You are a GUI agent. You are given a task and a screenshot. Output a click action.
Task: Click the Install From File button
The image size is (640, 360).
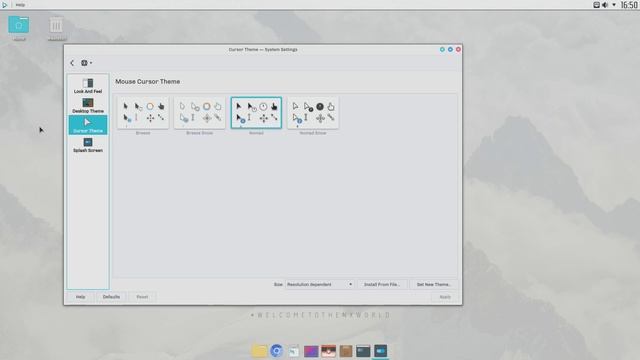pyautogui.click(x=382, y=284)
